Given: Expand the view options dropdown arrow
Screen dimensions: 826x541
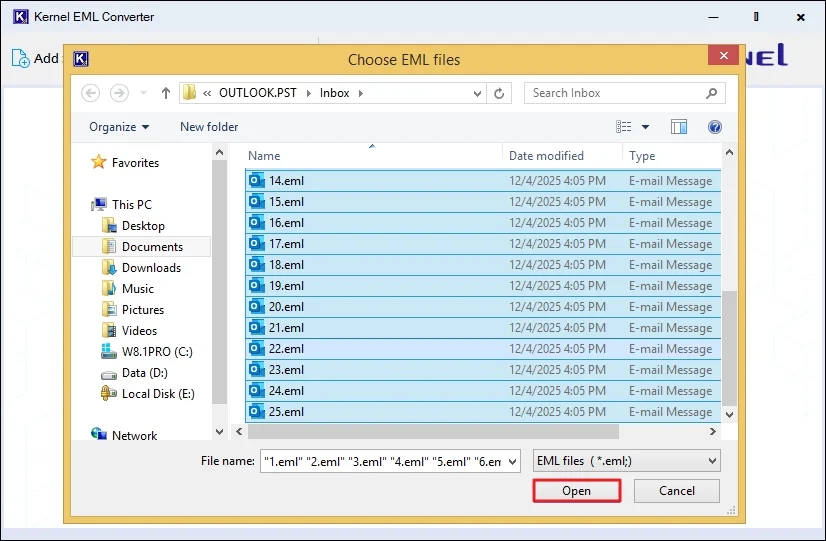Looking at the screenshot, I should tap(645, 127).
